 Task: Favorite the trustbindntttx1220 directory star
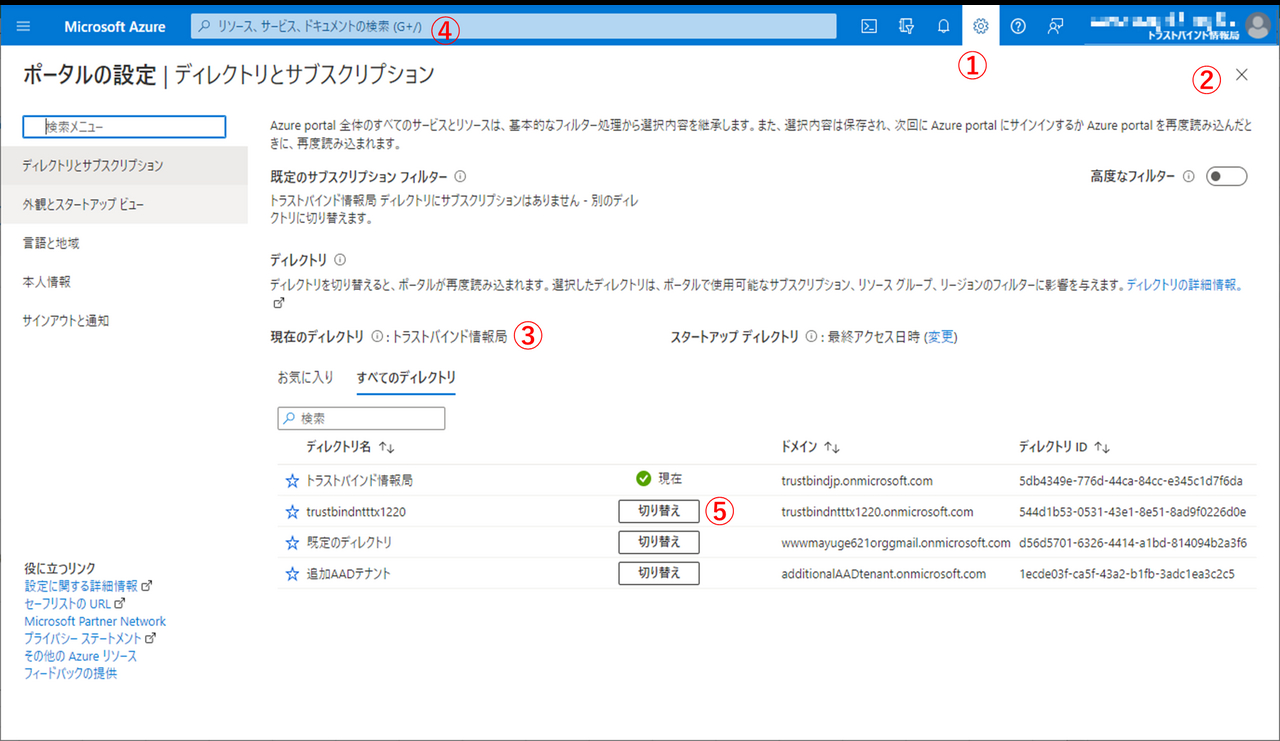[292, 512]
